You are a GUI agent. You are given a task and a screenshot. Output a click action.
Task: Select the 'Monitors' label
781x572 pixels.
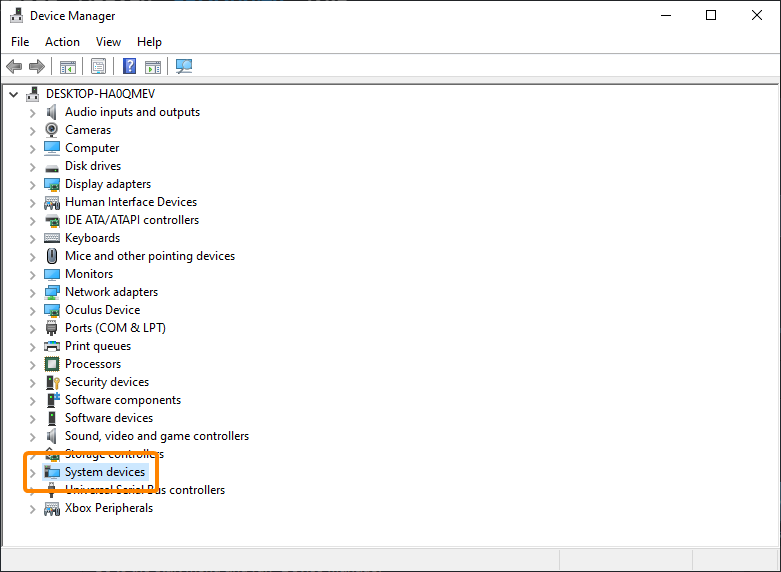click(x=89, y=274)
